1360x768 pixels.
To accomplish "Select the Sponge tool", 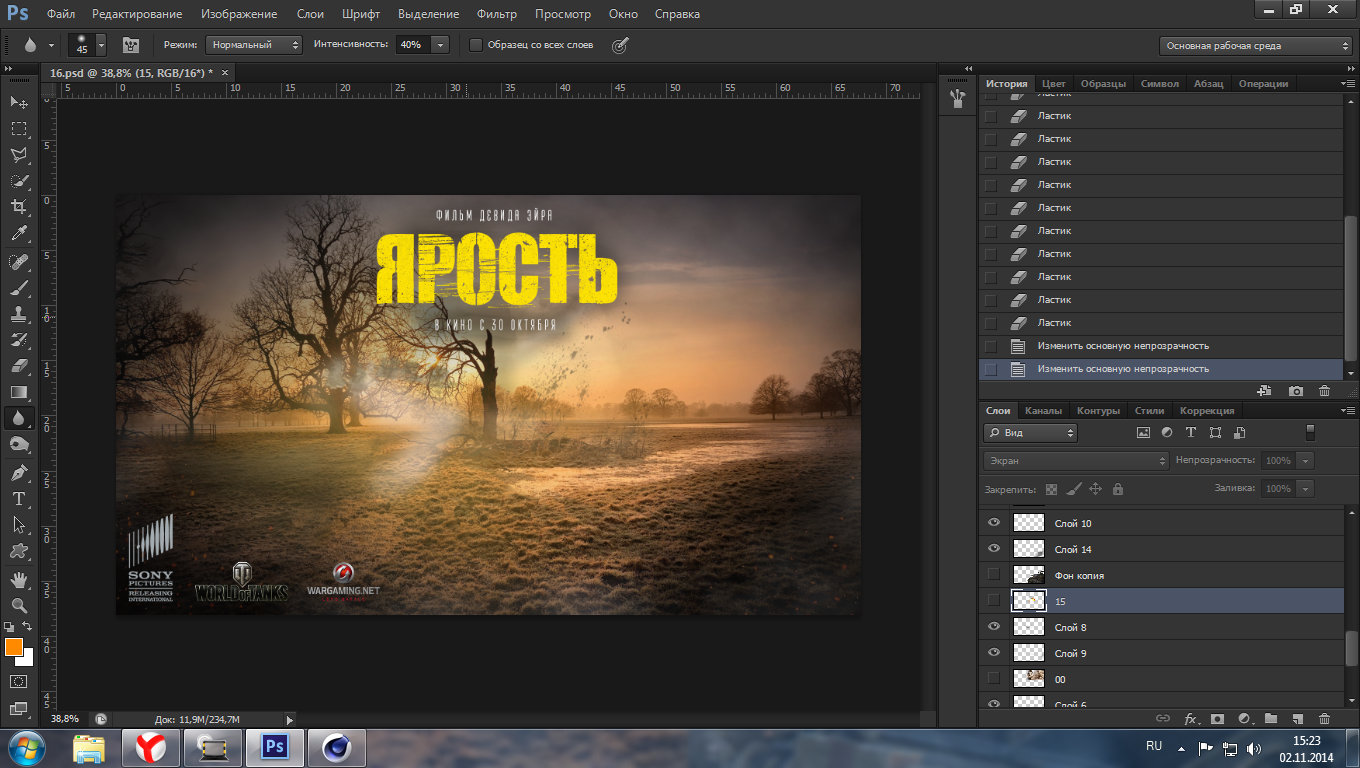I will click(19, 444).
